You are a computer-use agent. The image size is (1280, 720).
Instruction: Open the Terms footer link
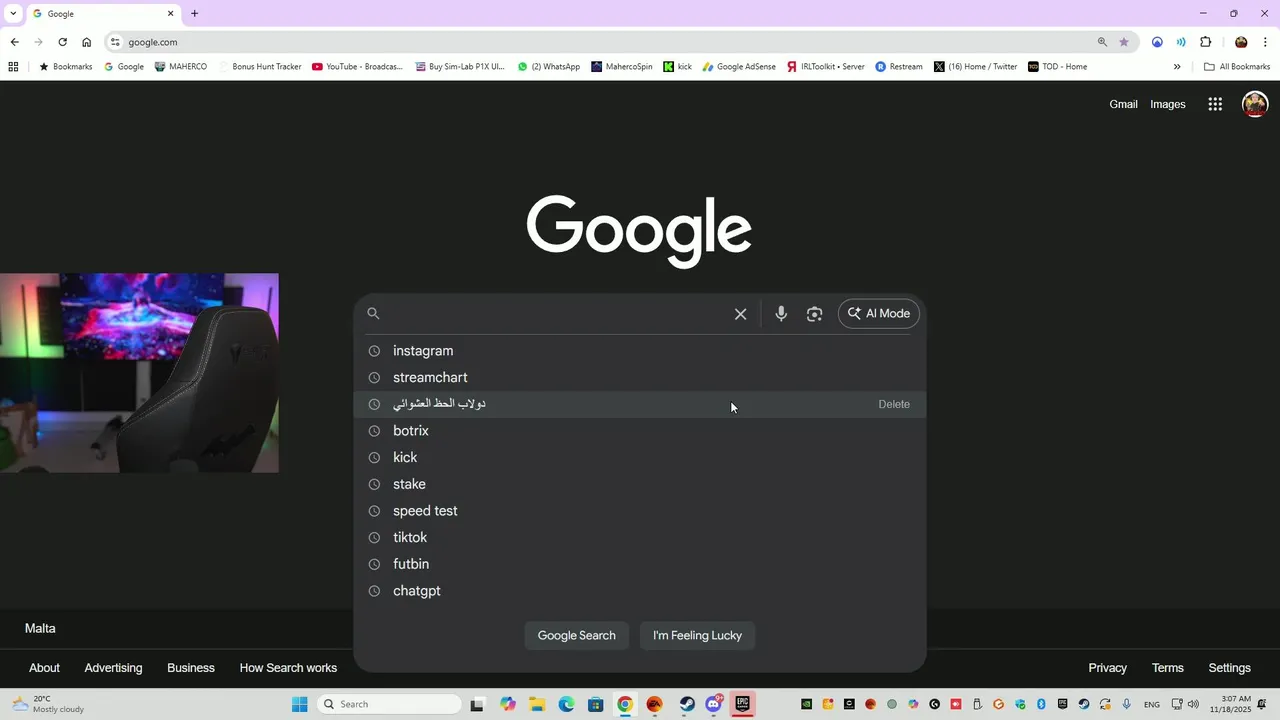click(x=1167, y=668)
